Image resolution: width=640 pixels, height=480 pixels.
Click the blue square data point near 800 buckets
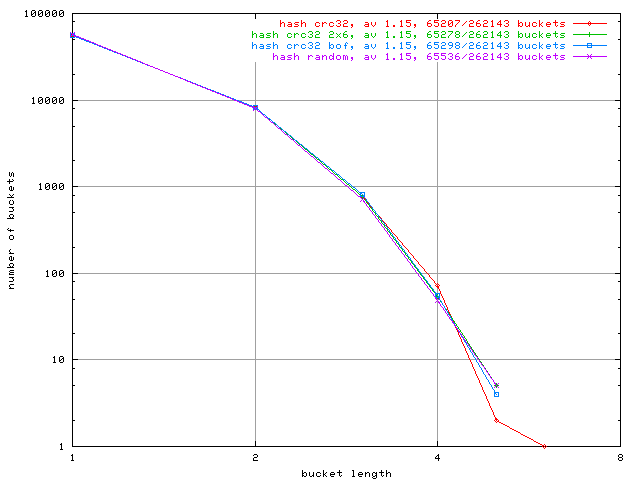coord(362,195)
